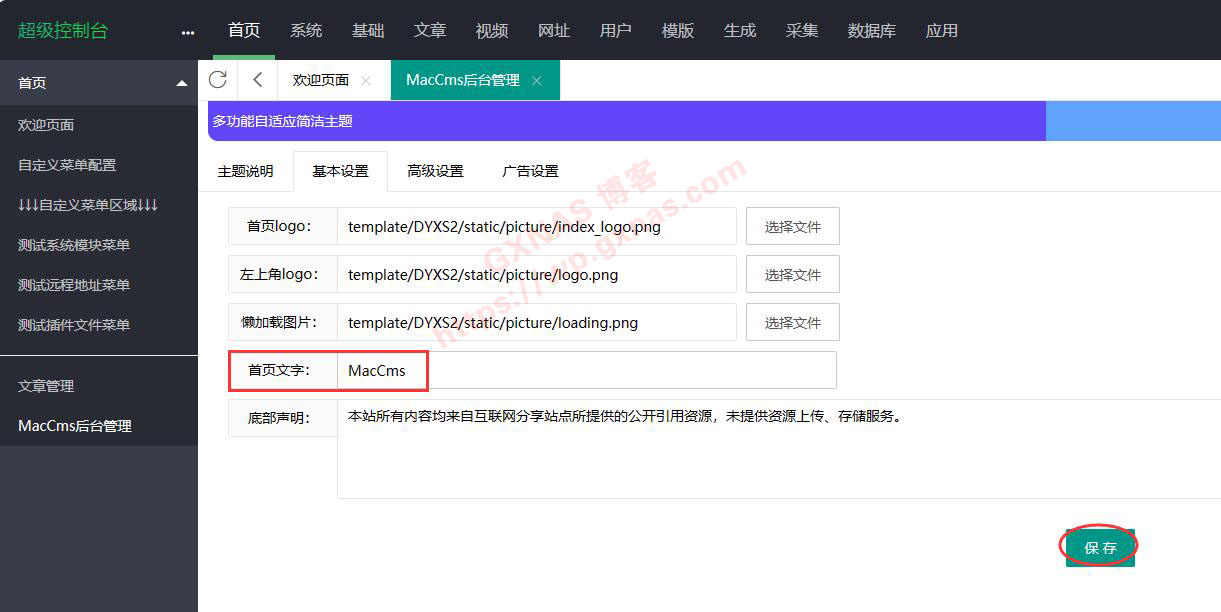Open 自定义菜单配置 in the sidebar
Image resolution: width=1221 pixels, height=612 pixels.
(x=67, y=165)
